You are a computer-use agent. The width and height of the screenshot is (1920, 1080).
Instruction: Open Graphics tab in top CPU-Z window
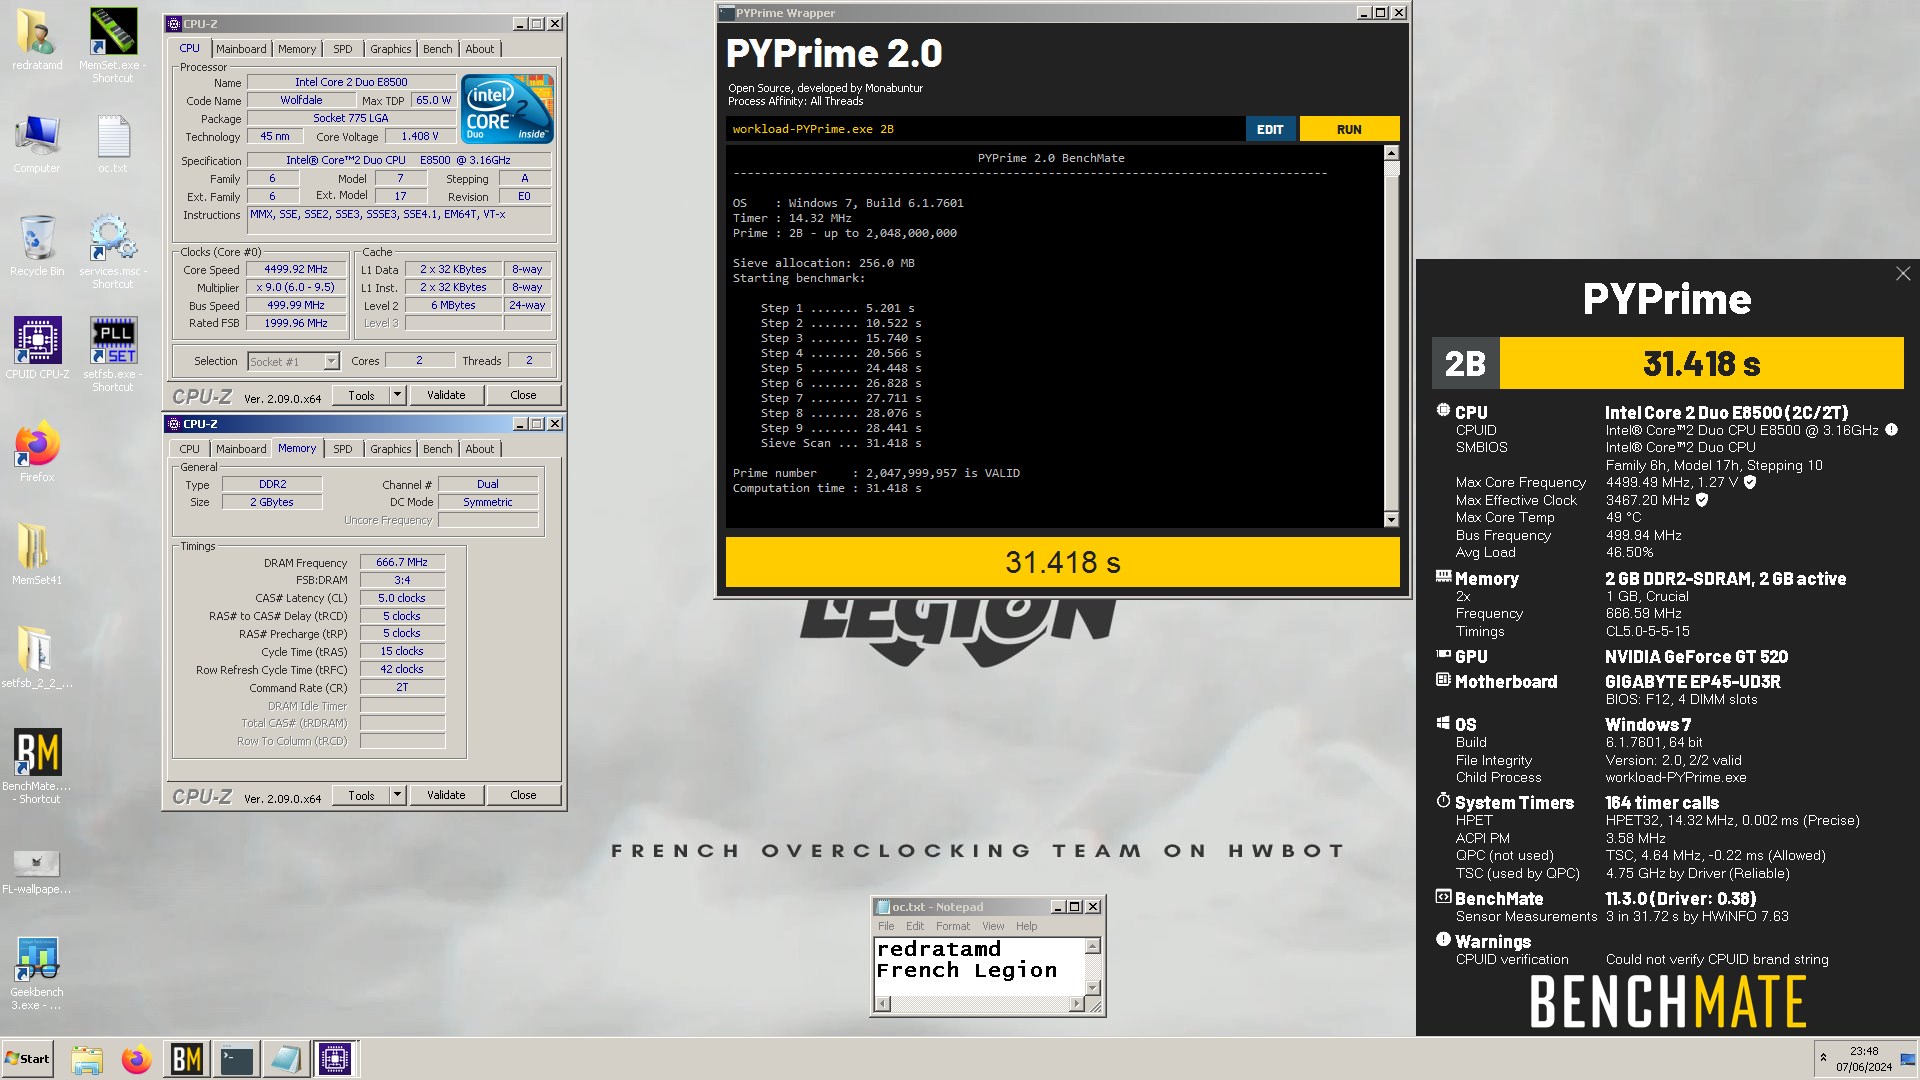click(x=390, y=49)
